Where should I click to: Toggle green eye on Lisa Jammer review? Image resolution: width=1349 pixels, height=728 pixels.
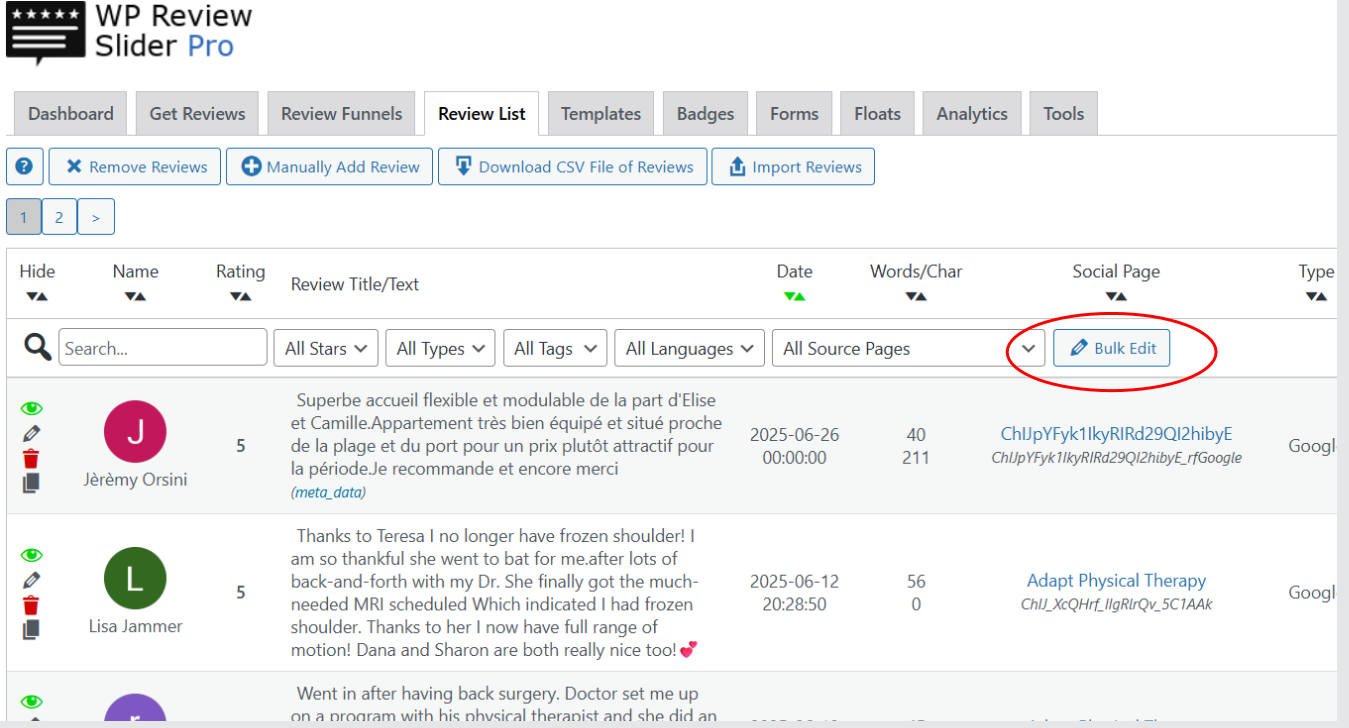pyautogui.click(x=32, y=555)
